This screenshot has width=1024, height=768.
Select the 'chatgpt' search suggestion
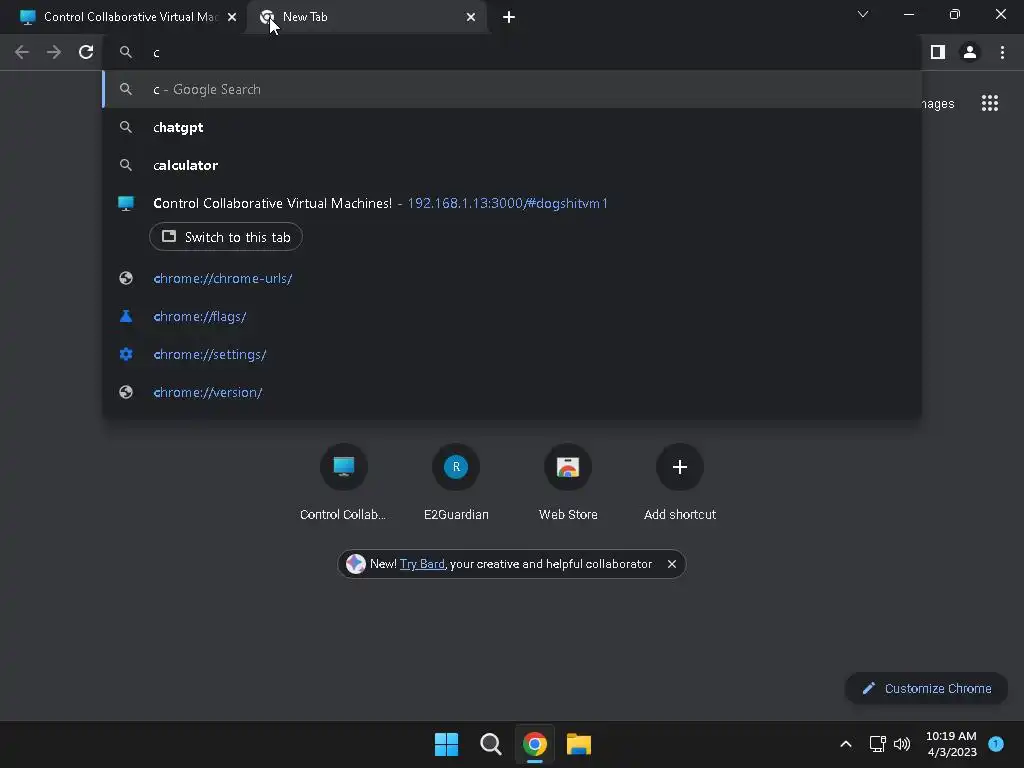(512, 127)
